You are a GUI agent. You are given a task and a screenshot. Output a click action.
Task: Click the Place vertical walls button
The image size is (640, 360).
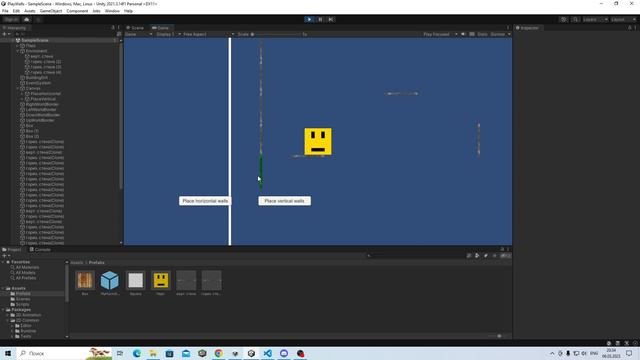(x=284, y=201)
